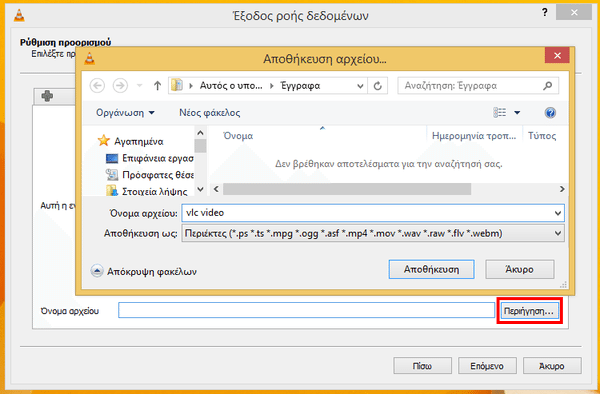Click navigation pane scroll up arrow
Image resolution: width=600 pixels, height=394 pixels.
click(200, 133)
